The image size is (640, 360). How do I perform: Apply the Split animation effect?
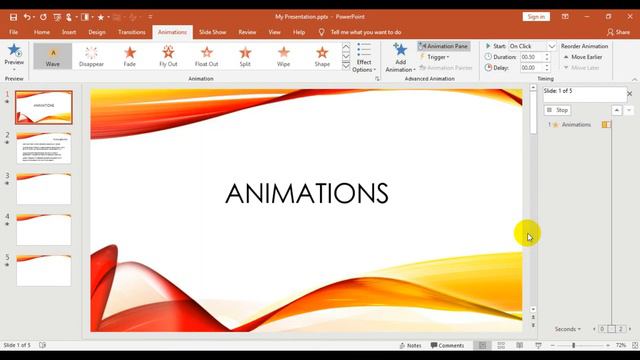coord(245,56)
